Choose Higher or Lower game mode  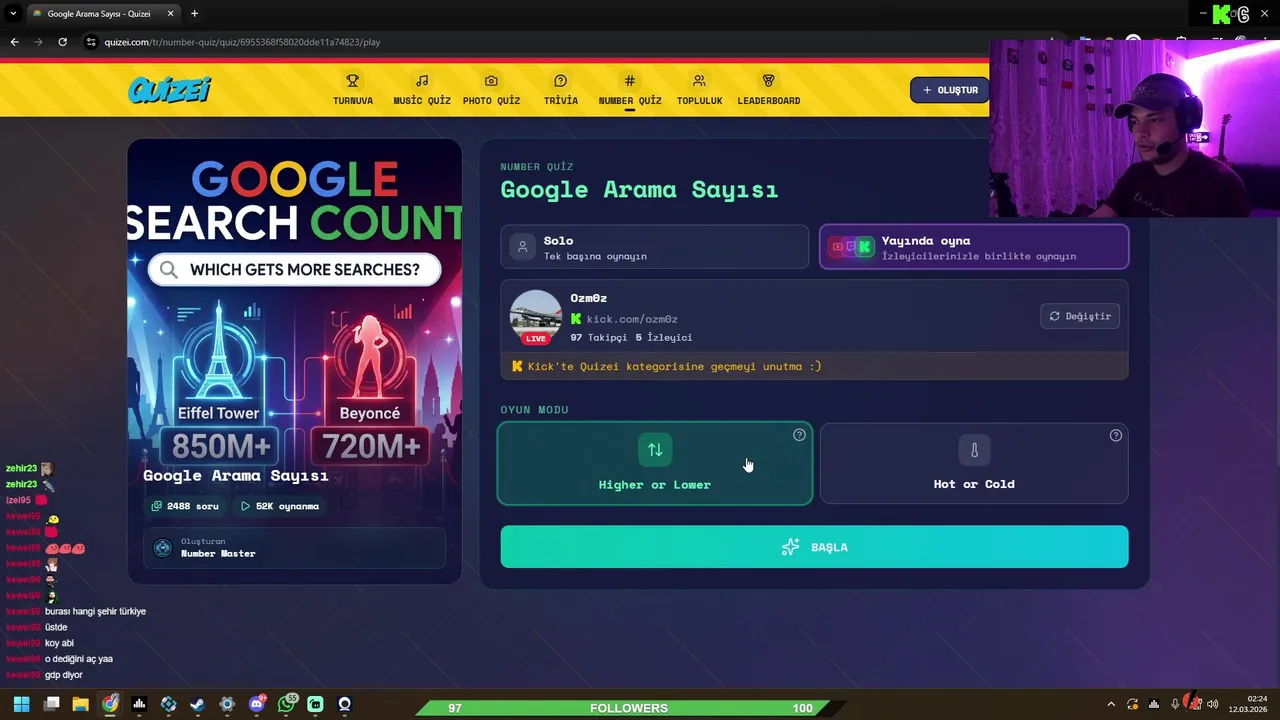point(655,463)
